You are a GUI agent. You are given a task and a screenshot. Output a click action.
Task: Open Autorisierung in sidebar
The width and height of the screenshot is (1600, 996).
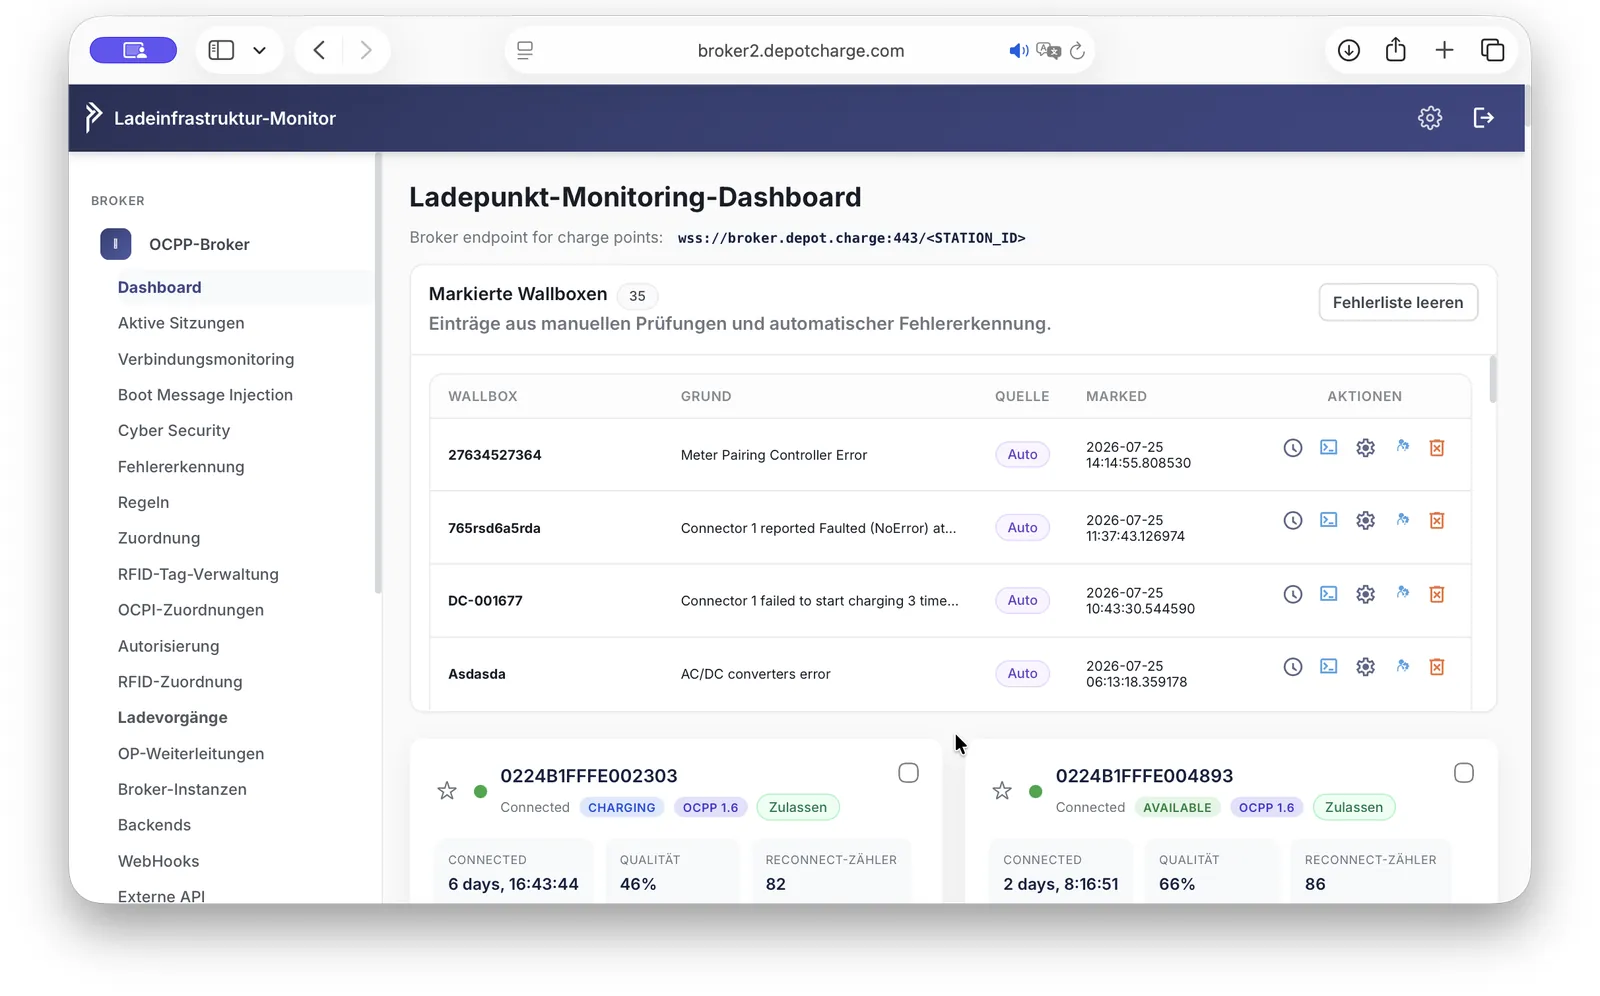[x=168, y=647]
